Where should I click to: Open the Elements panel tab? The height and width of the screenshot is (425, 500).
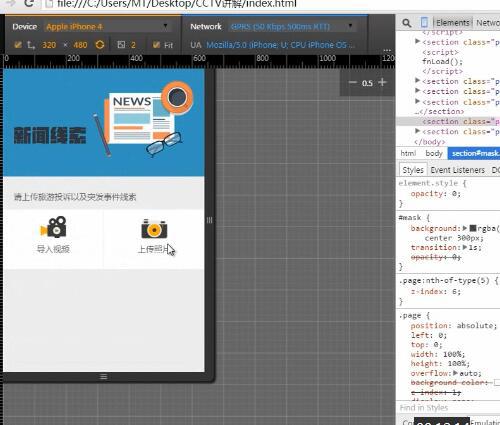(453, 23)
